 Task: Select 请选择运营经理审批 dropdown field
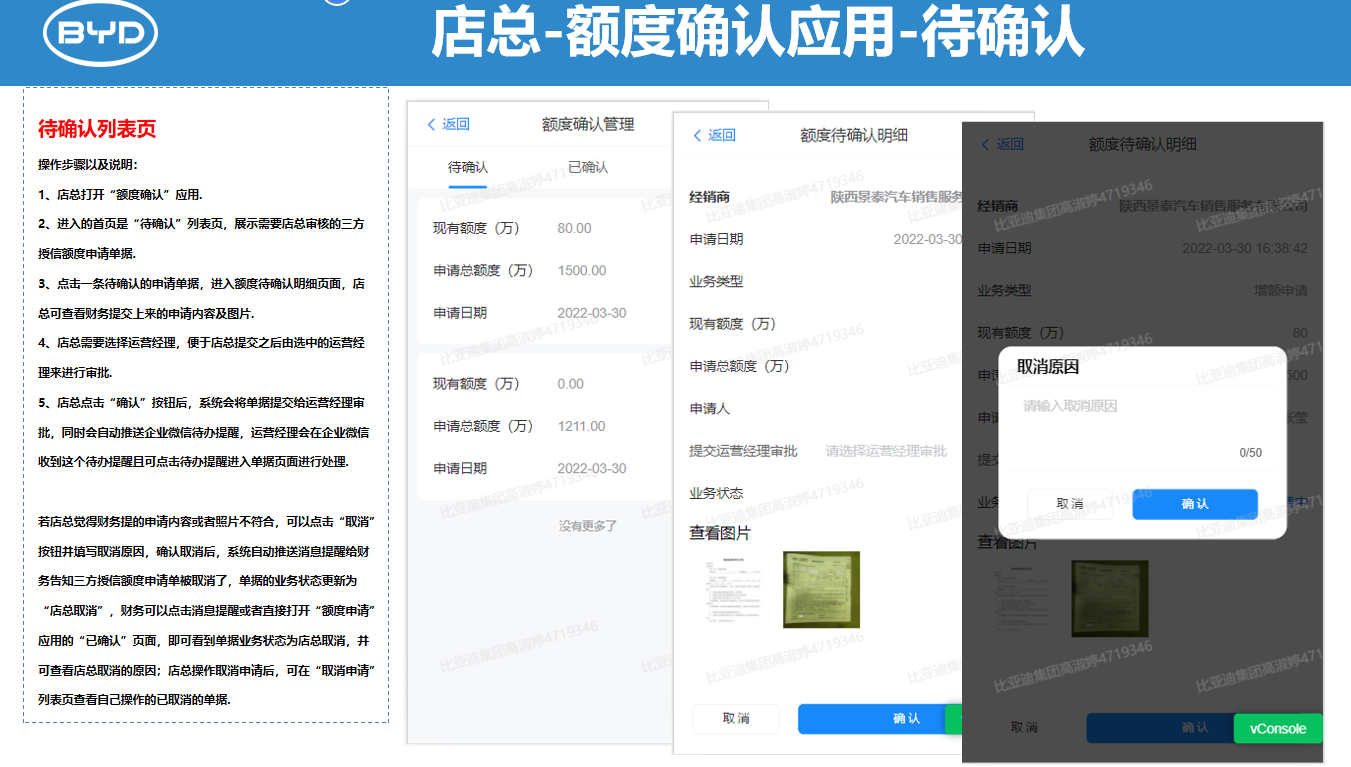(x=886, y=451)
